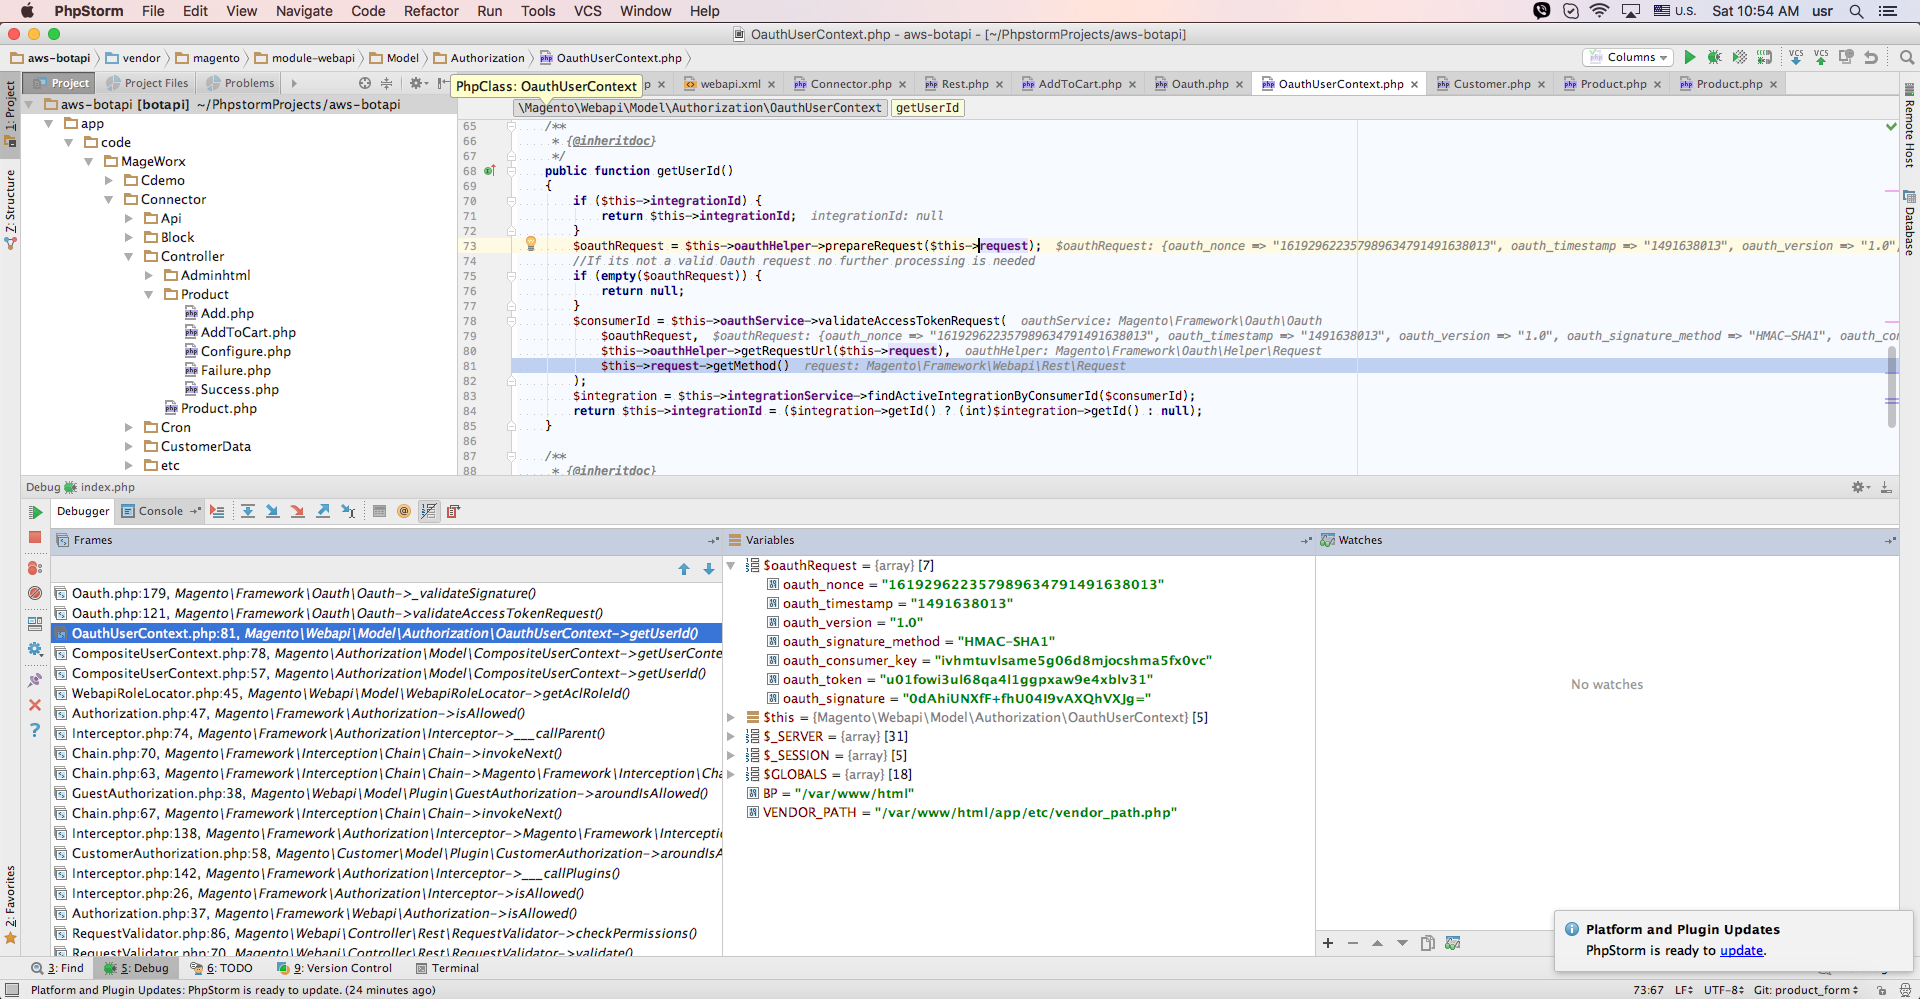Move to previous frame with up arrow
The width and height of the screenshot is (1920, 999).
click(684, 569)
